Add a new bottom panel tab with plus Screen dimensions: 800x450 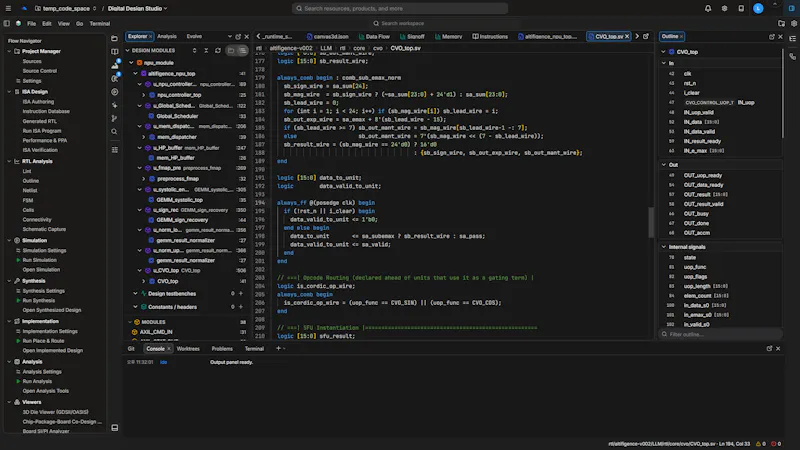coord(278,348)
